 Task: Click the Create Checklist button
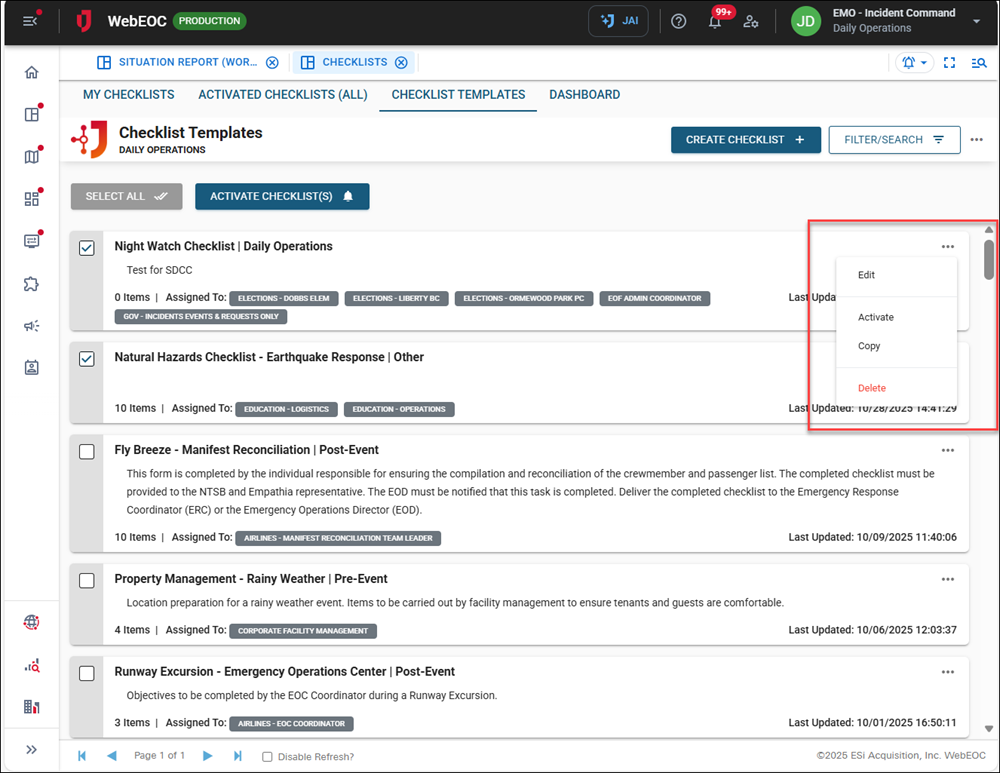tap(746, 140)
